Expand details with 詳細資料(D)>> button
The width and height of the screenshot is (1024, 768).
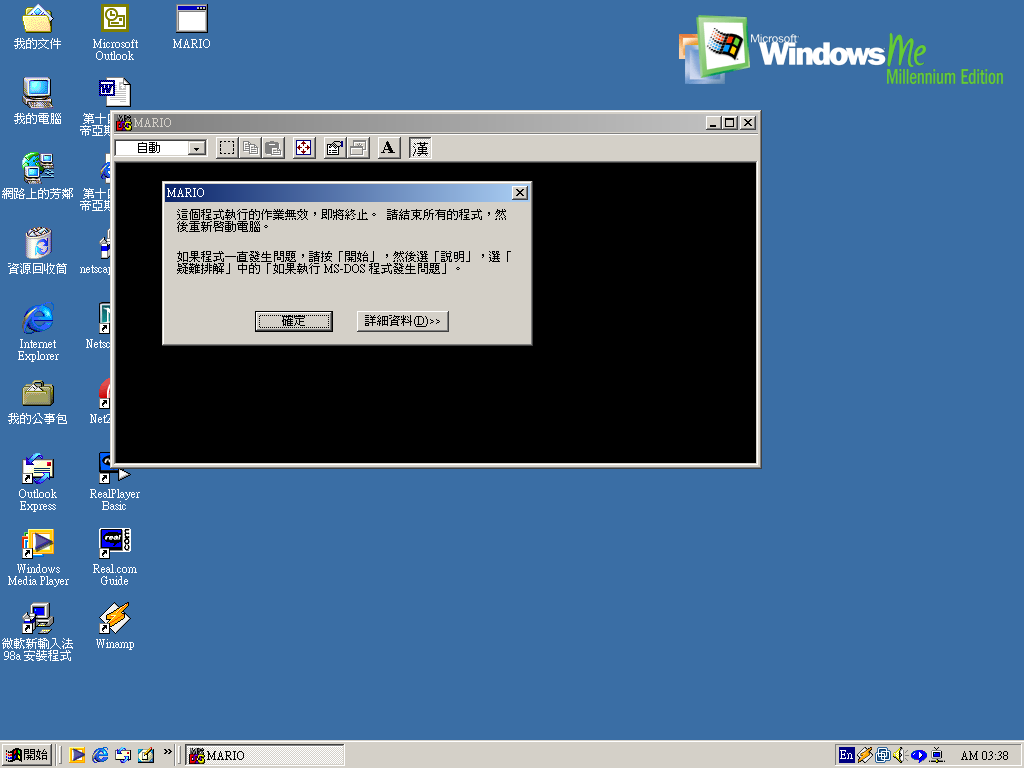tap(402, 321)
